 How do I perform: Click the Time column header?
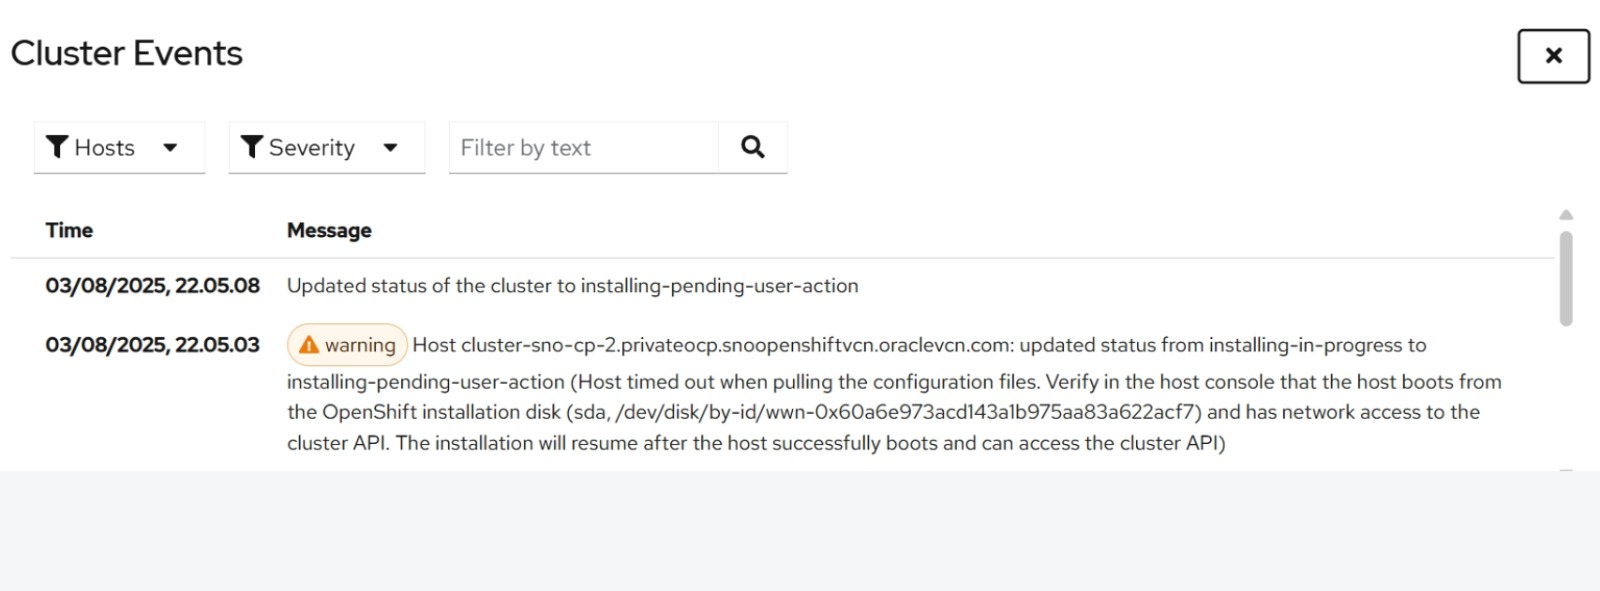(69, 230)
